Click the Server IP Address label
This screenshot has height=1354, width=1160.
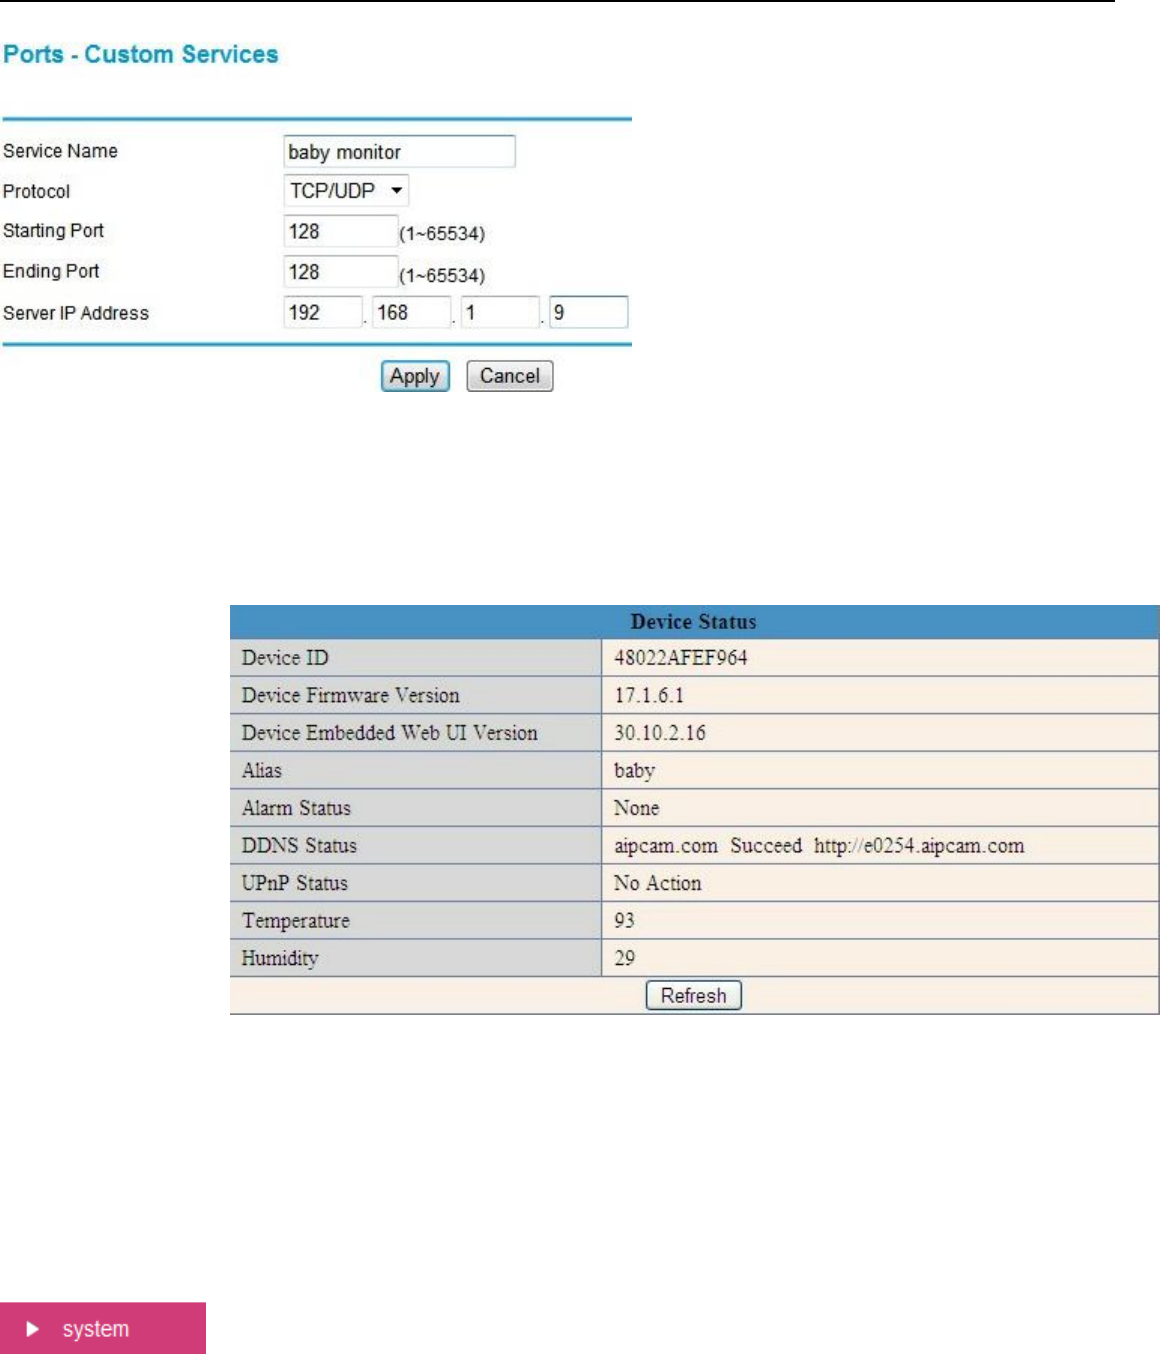[x=76, y=313]
